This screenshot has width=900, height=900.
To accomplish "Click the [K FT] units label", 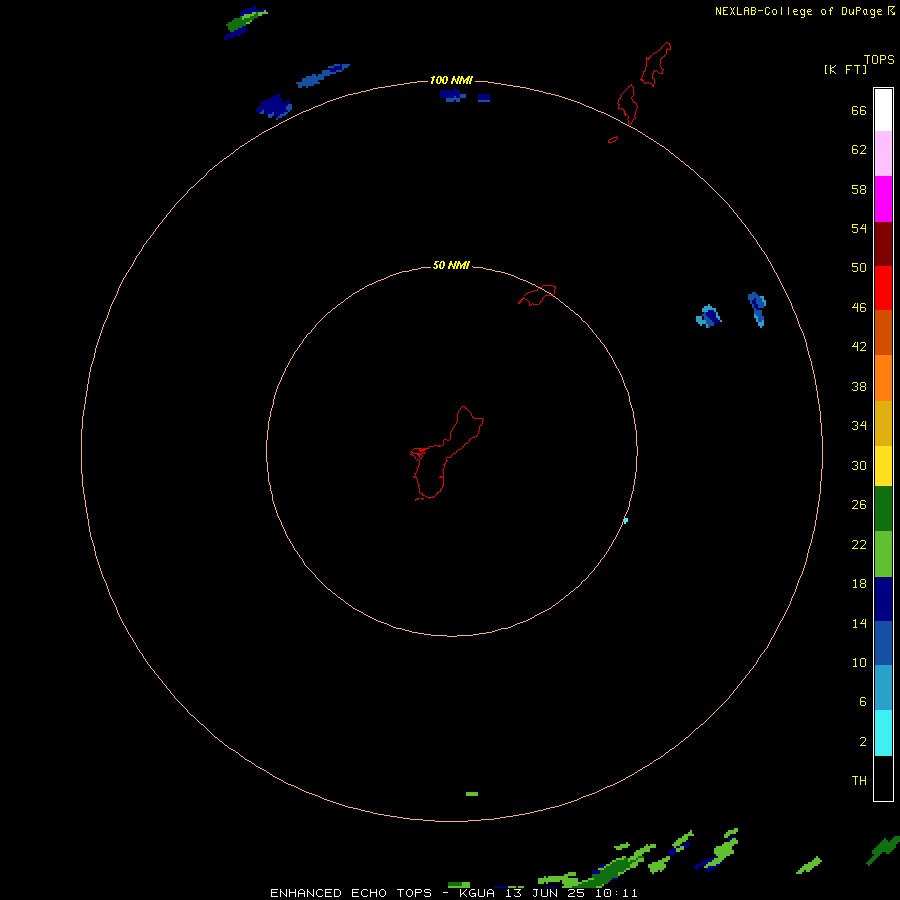I will pos(845,69).
